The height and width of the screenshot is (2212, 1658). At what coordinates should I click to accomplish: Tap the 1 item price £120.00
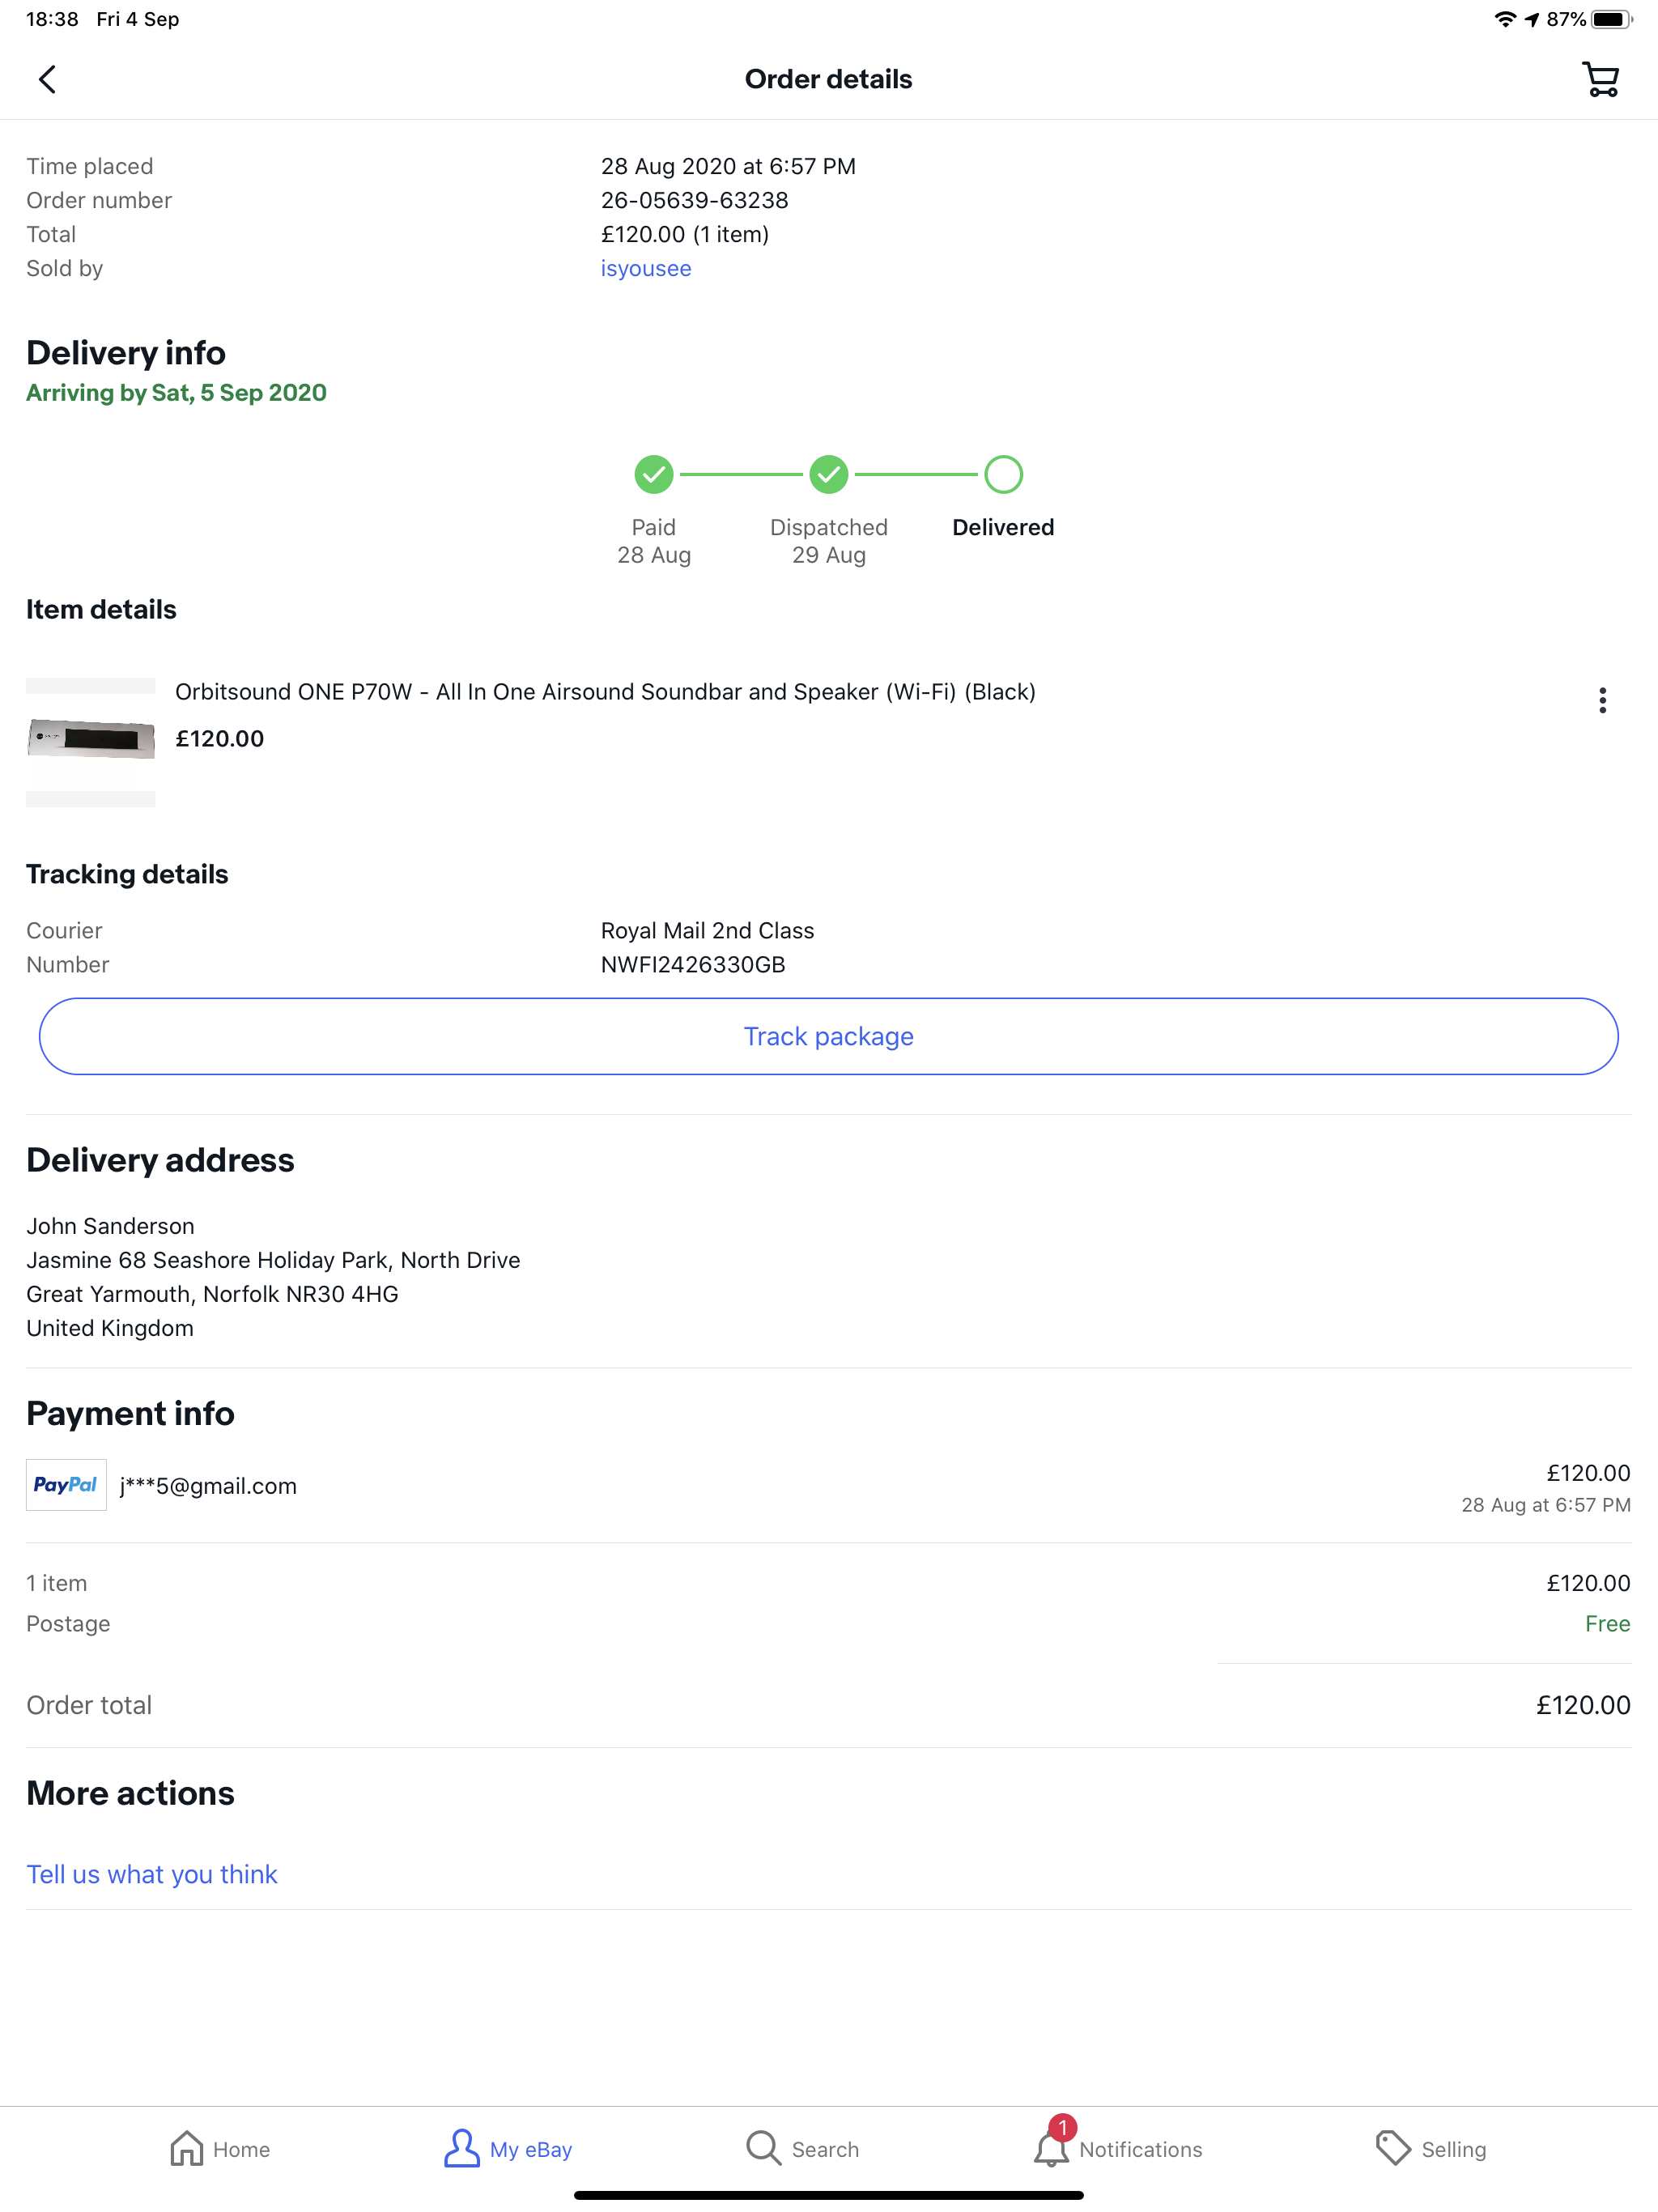(x=1588, y=1583)
